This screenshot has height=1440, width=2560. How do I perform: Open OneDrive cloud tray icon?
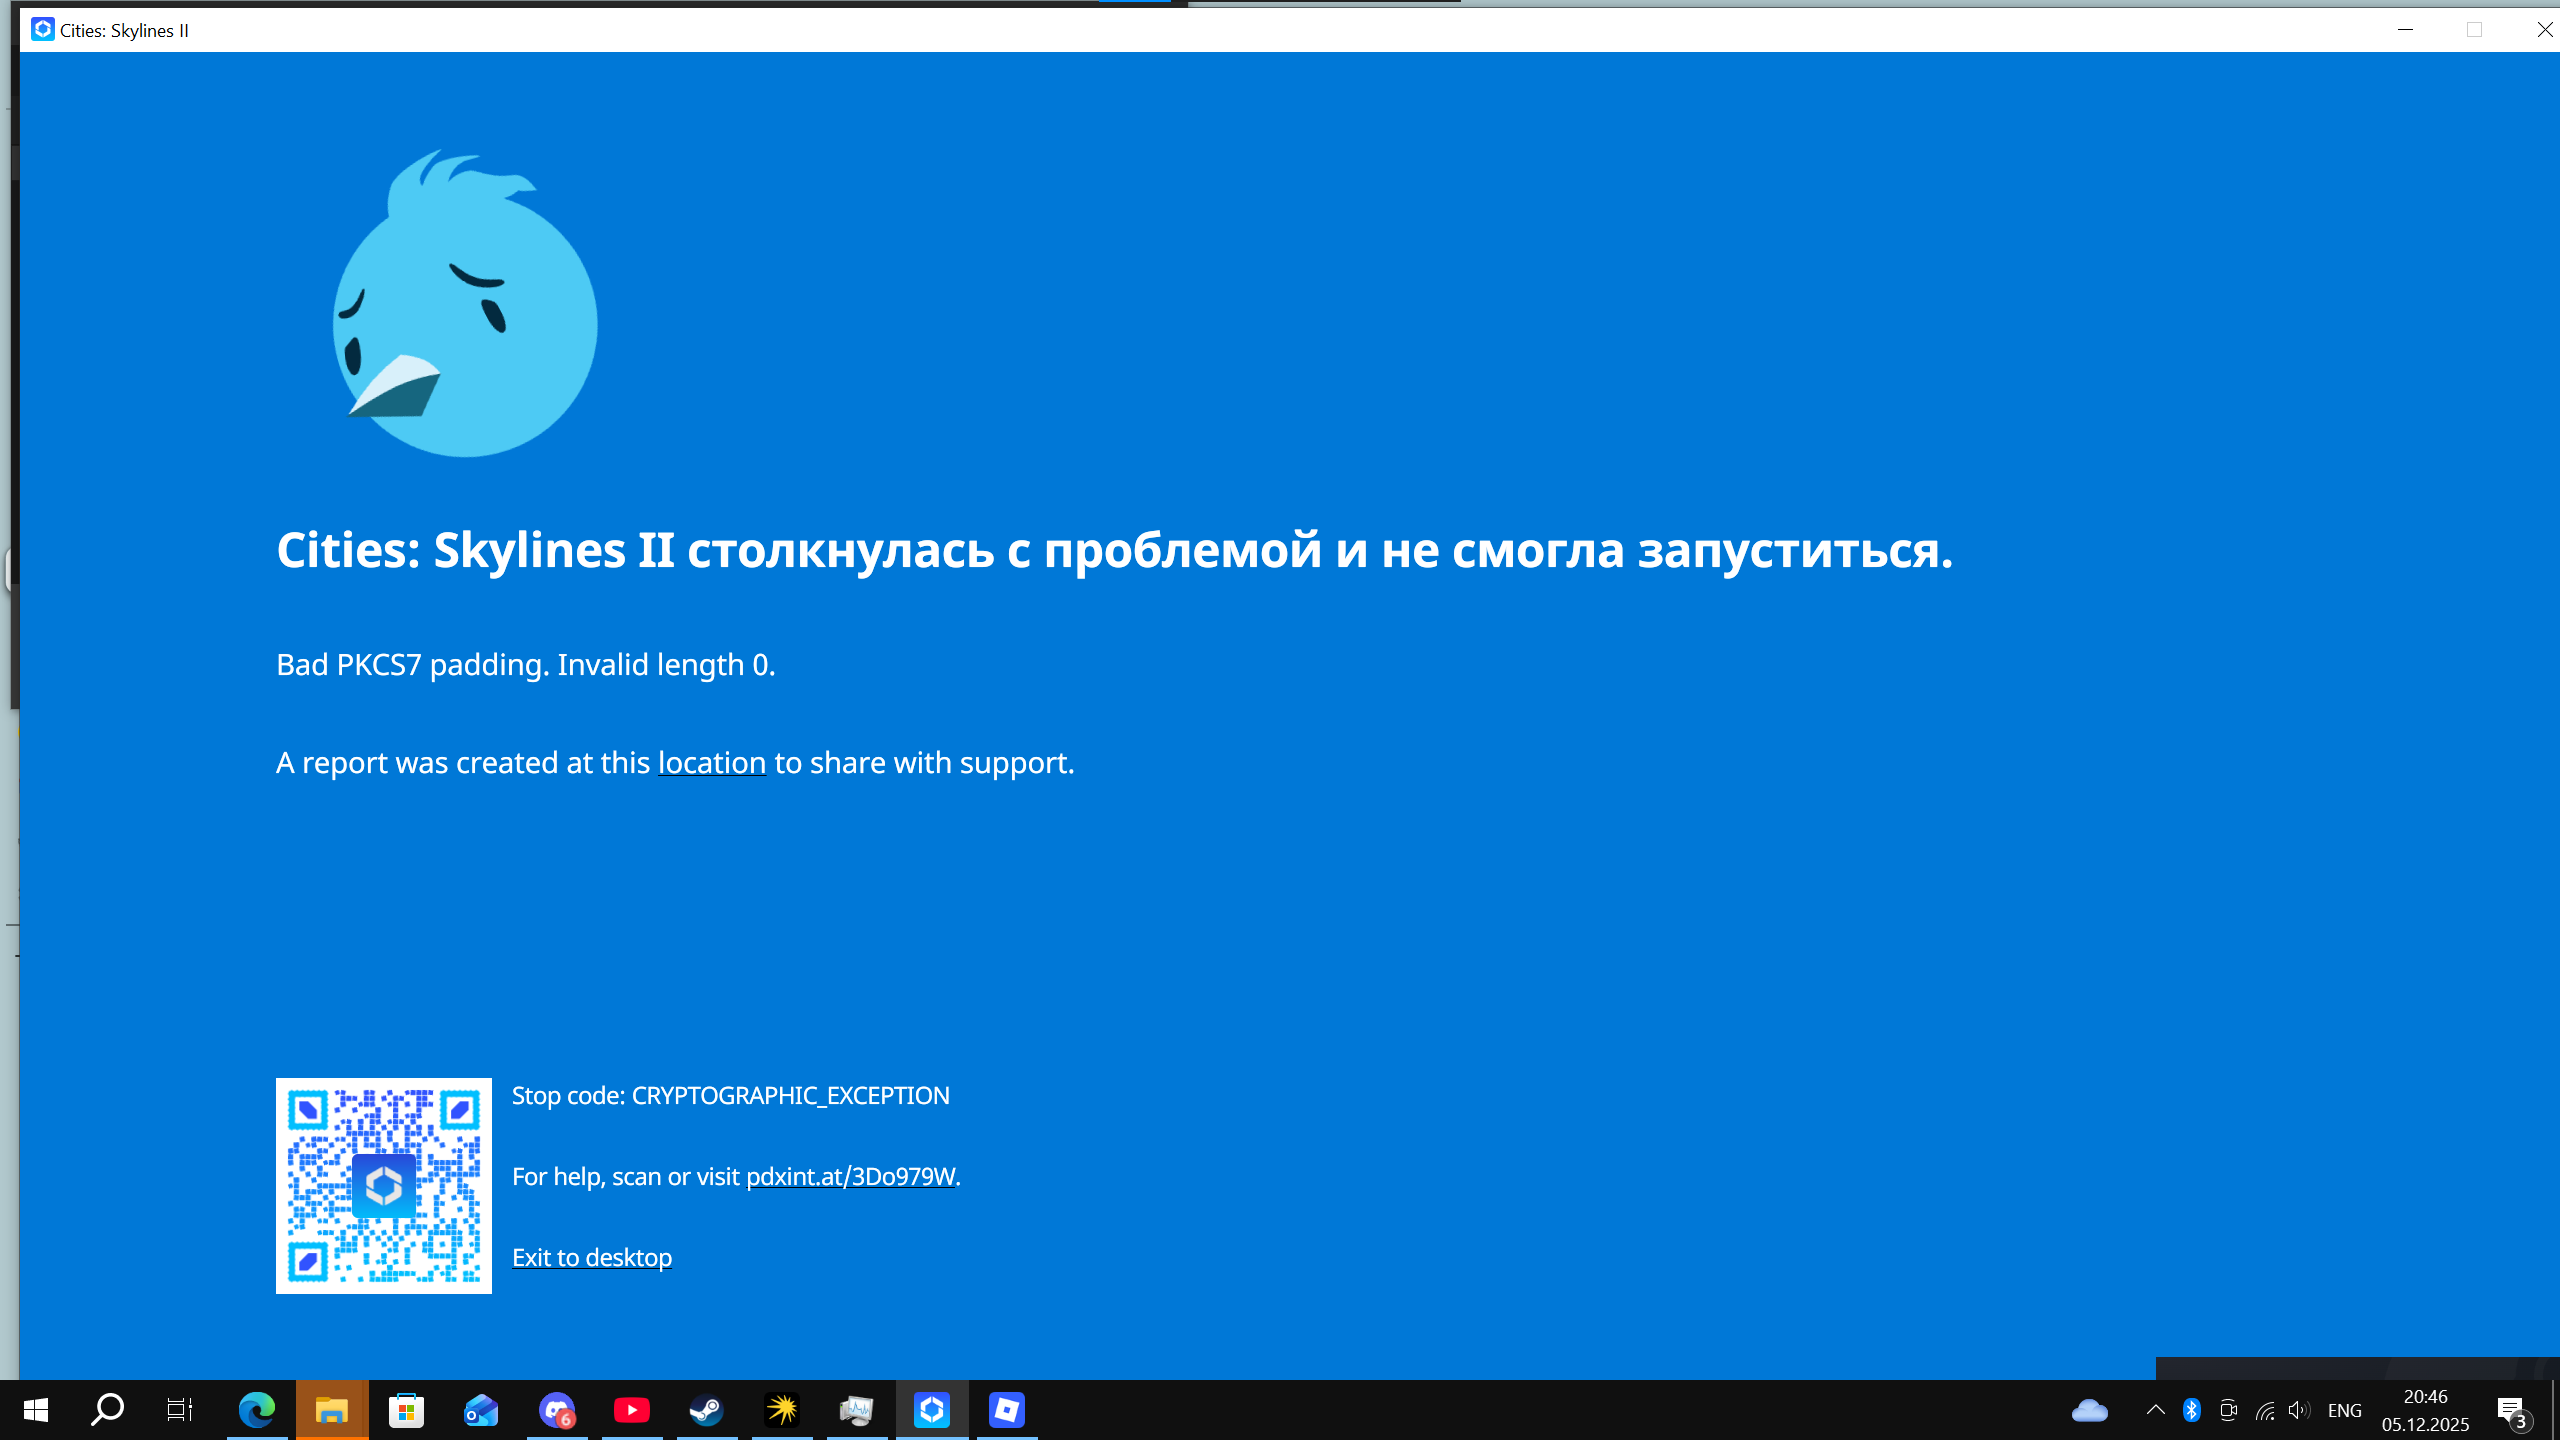tap(2090, 1410)
